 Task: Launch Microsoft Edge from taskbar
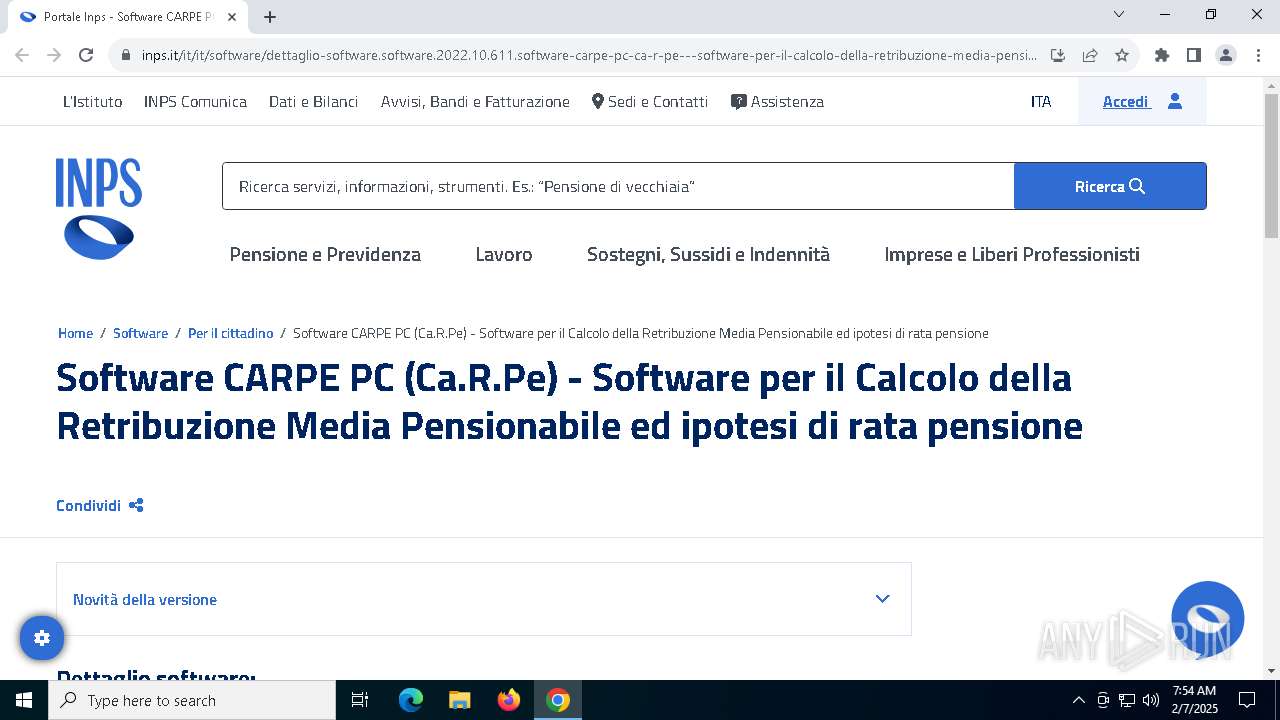[x=411, y=700]
